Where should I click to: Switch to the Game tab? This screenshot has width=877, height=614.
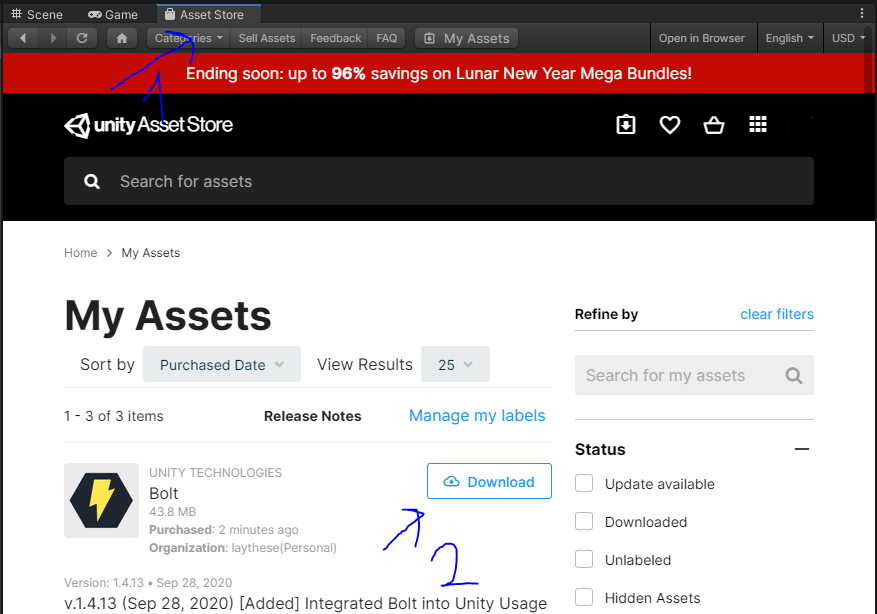click(114, 15)
